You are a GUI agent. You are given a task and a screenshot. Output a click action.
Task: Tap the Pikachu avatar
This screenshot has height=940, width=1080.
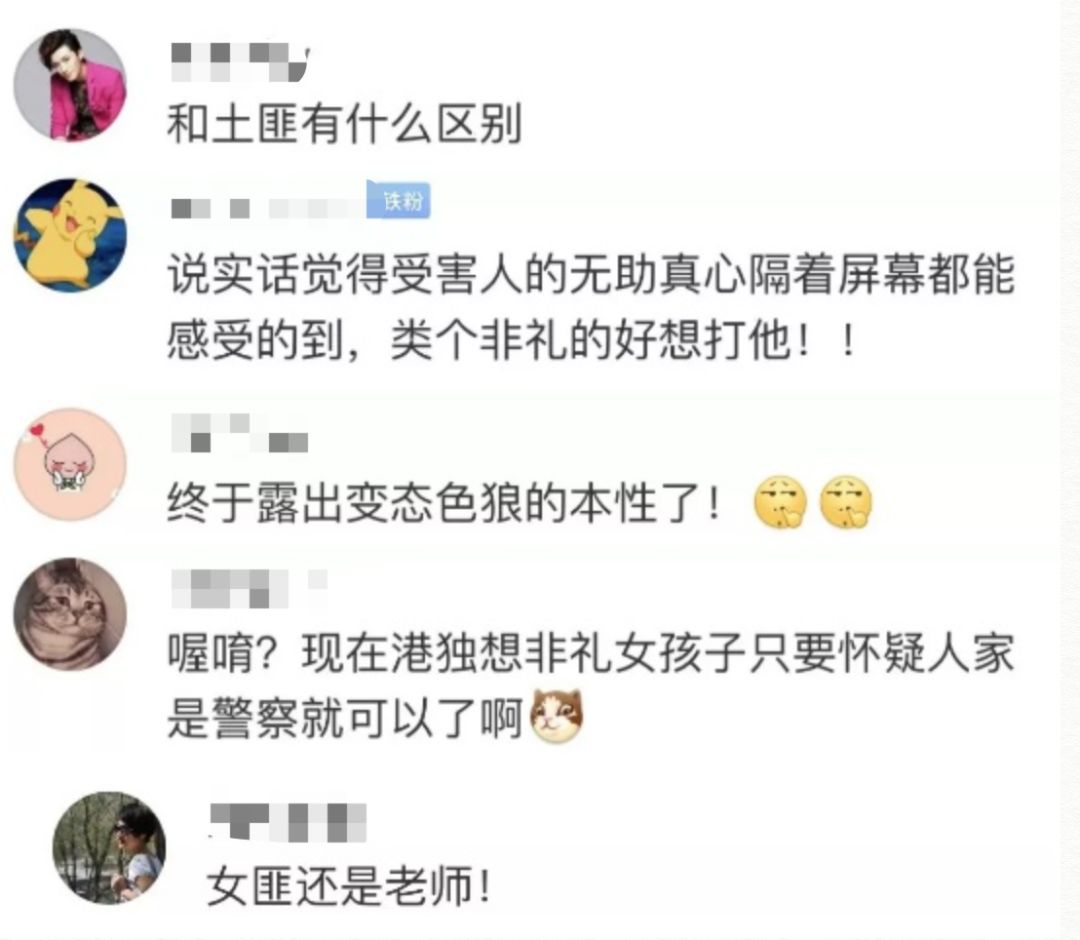(70, 235)
